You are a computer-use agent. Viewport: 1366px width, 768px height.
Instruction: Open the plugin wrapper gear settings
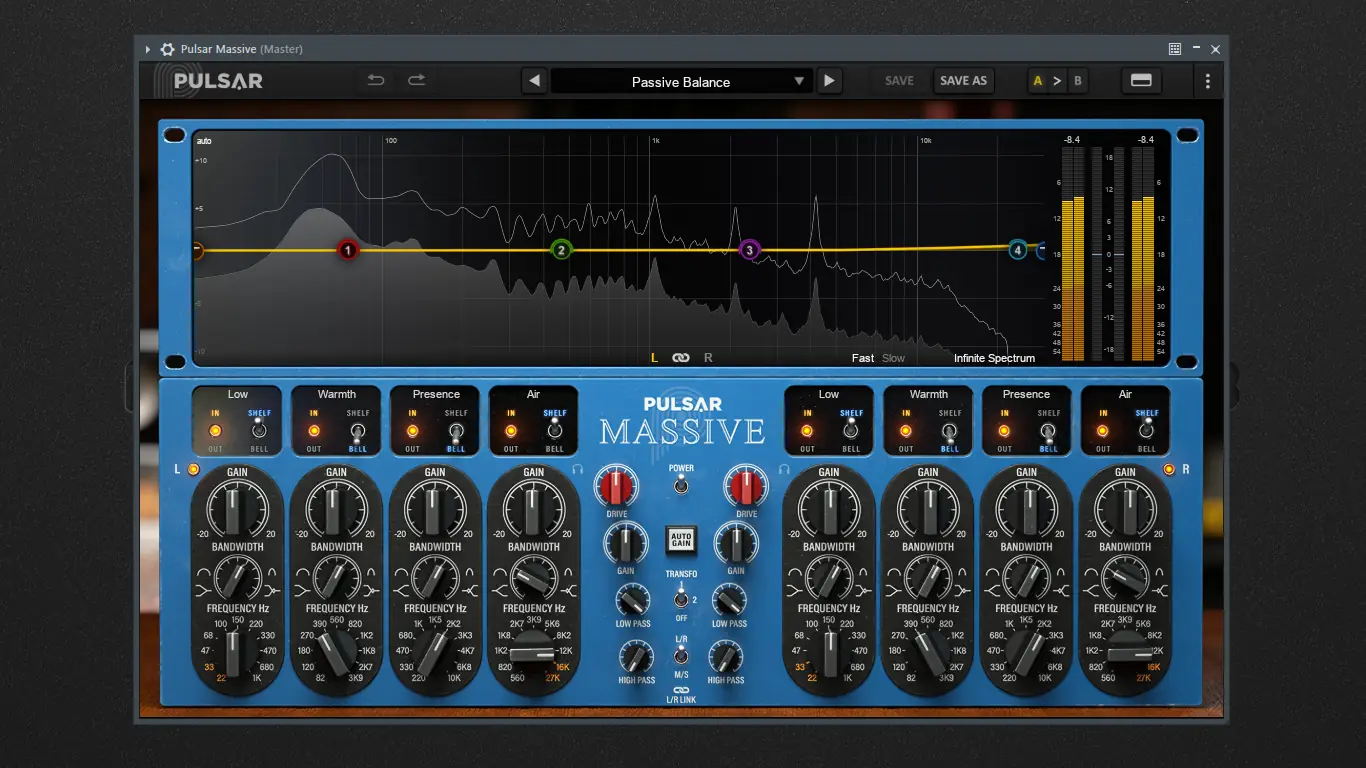167,49
